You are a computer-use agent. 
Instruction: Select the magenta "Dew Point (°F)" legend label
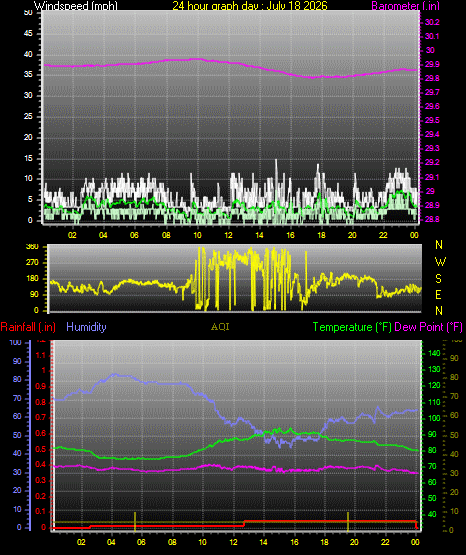(428, 327)
